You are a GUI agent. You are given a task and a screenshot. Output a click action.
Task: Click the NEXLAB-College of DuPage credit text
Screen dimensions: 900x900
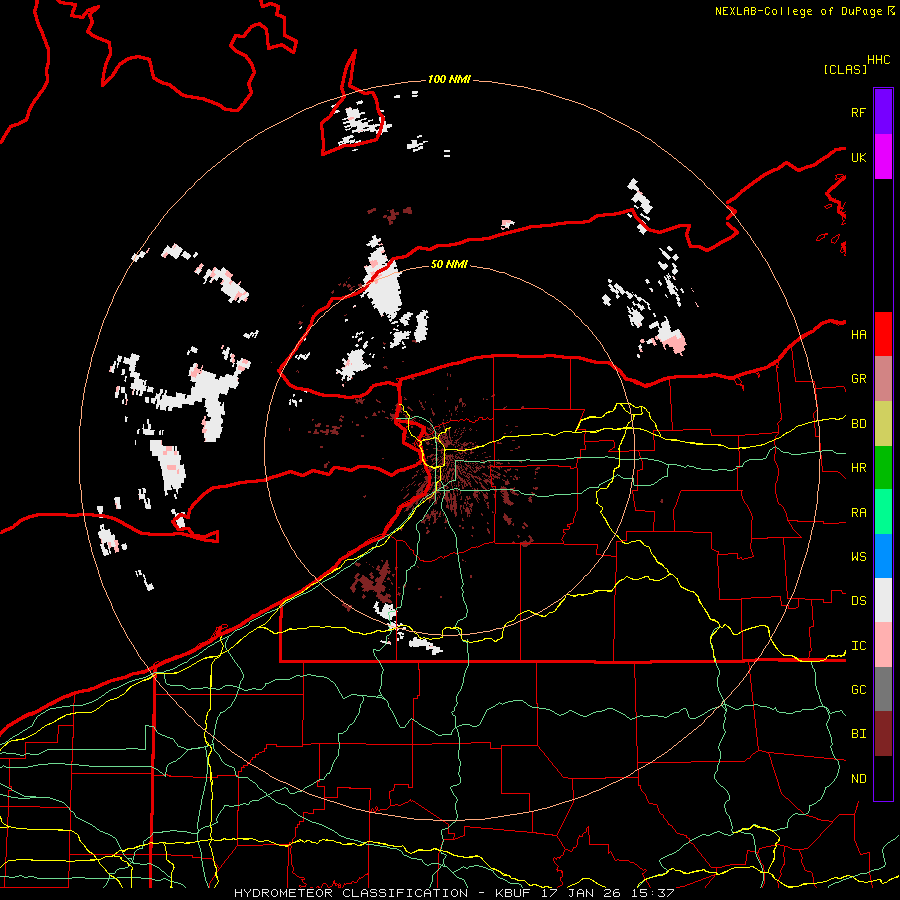(x=798, y=11)
